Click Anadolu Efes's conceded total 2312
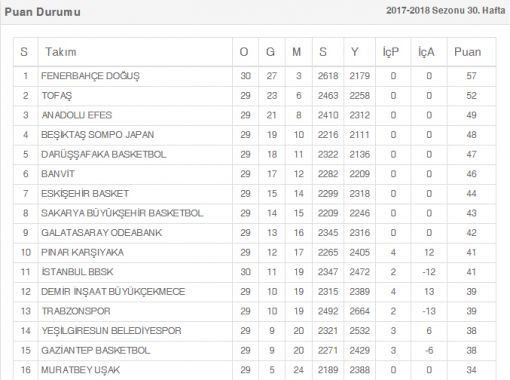Viewport: 510px width, 380px height. tap(360, 115)
